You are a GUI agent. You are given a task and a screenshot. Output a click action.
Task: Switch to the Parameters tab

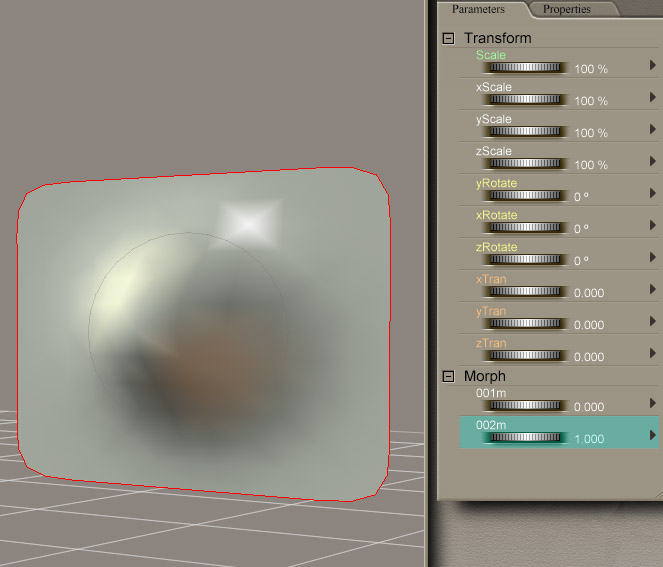(478, 9)
